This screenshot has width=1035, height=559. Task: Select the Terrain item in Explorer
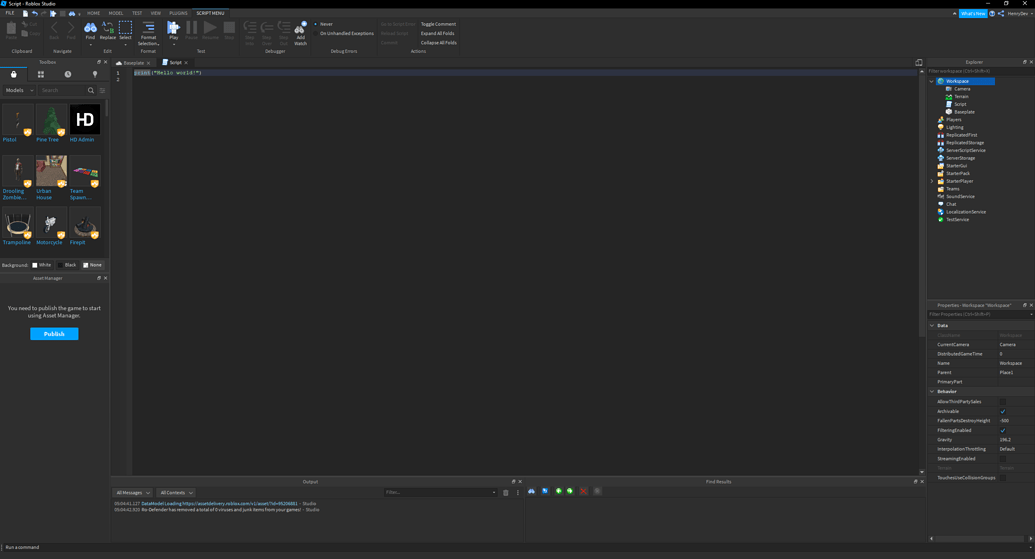coord(961,96)
